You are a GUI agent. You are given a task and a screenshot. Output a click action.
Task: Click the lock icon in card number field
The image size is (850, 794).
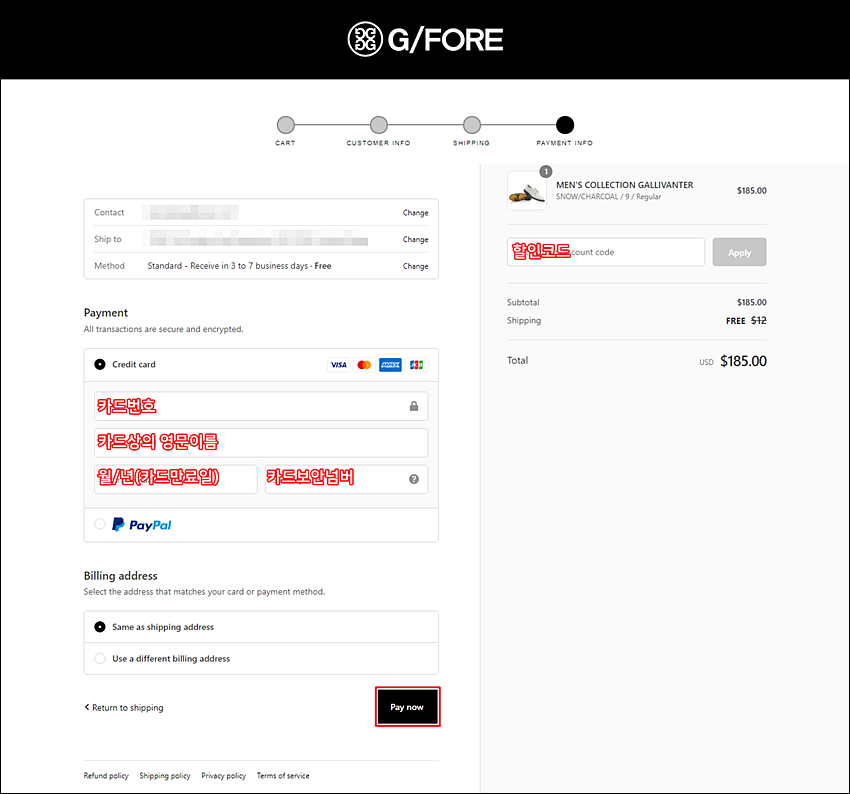(414, 406)
